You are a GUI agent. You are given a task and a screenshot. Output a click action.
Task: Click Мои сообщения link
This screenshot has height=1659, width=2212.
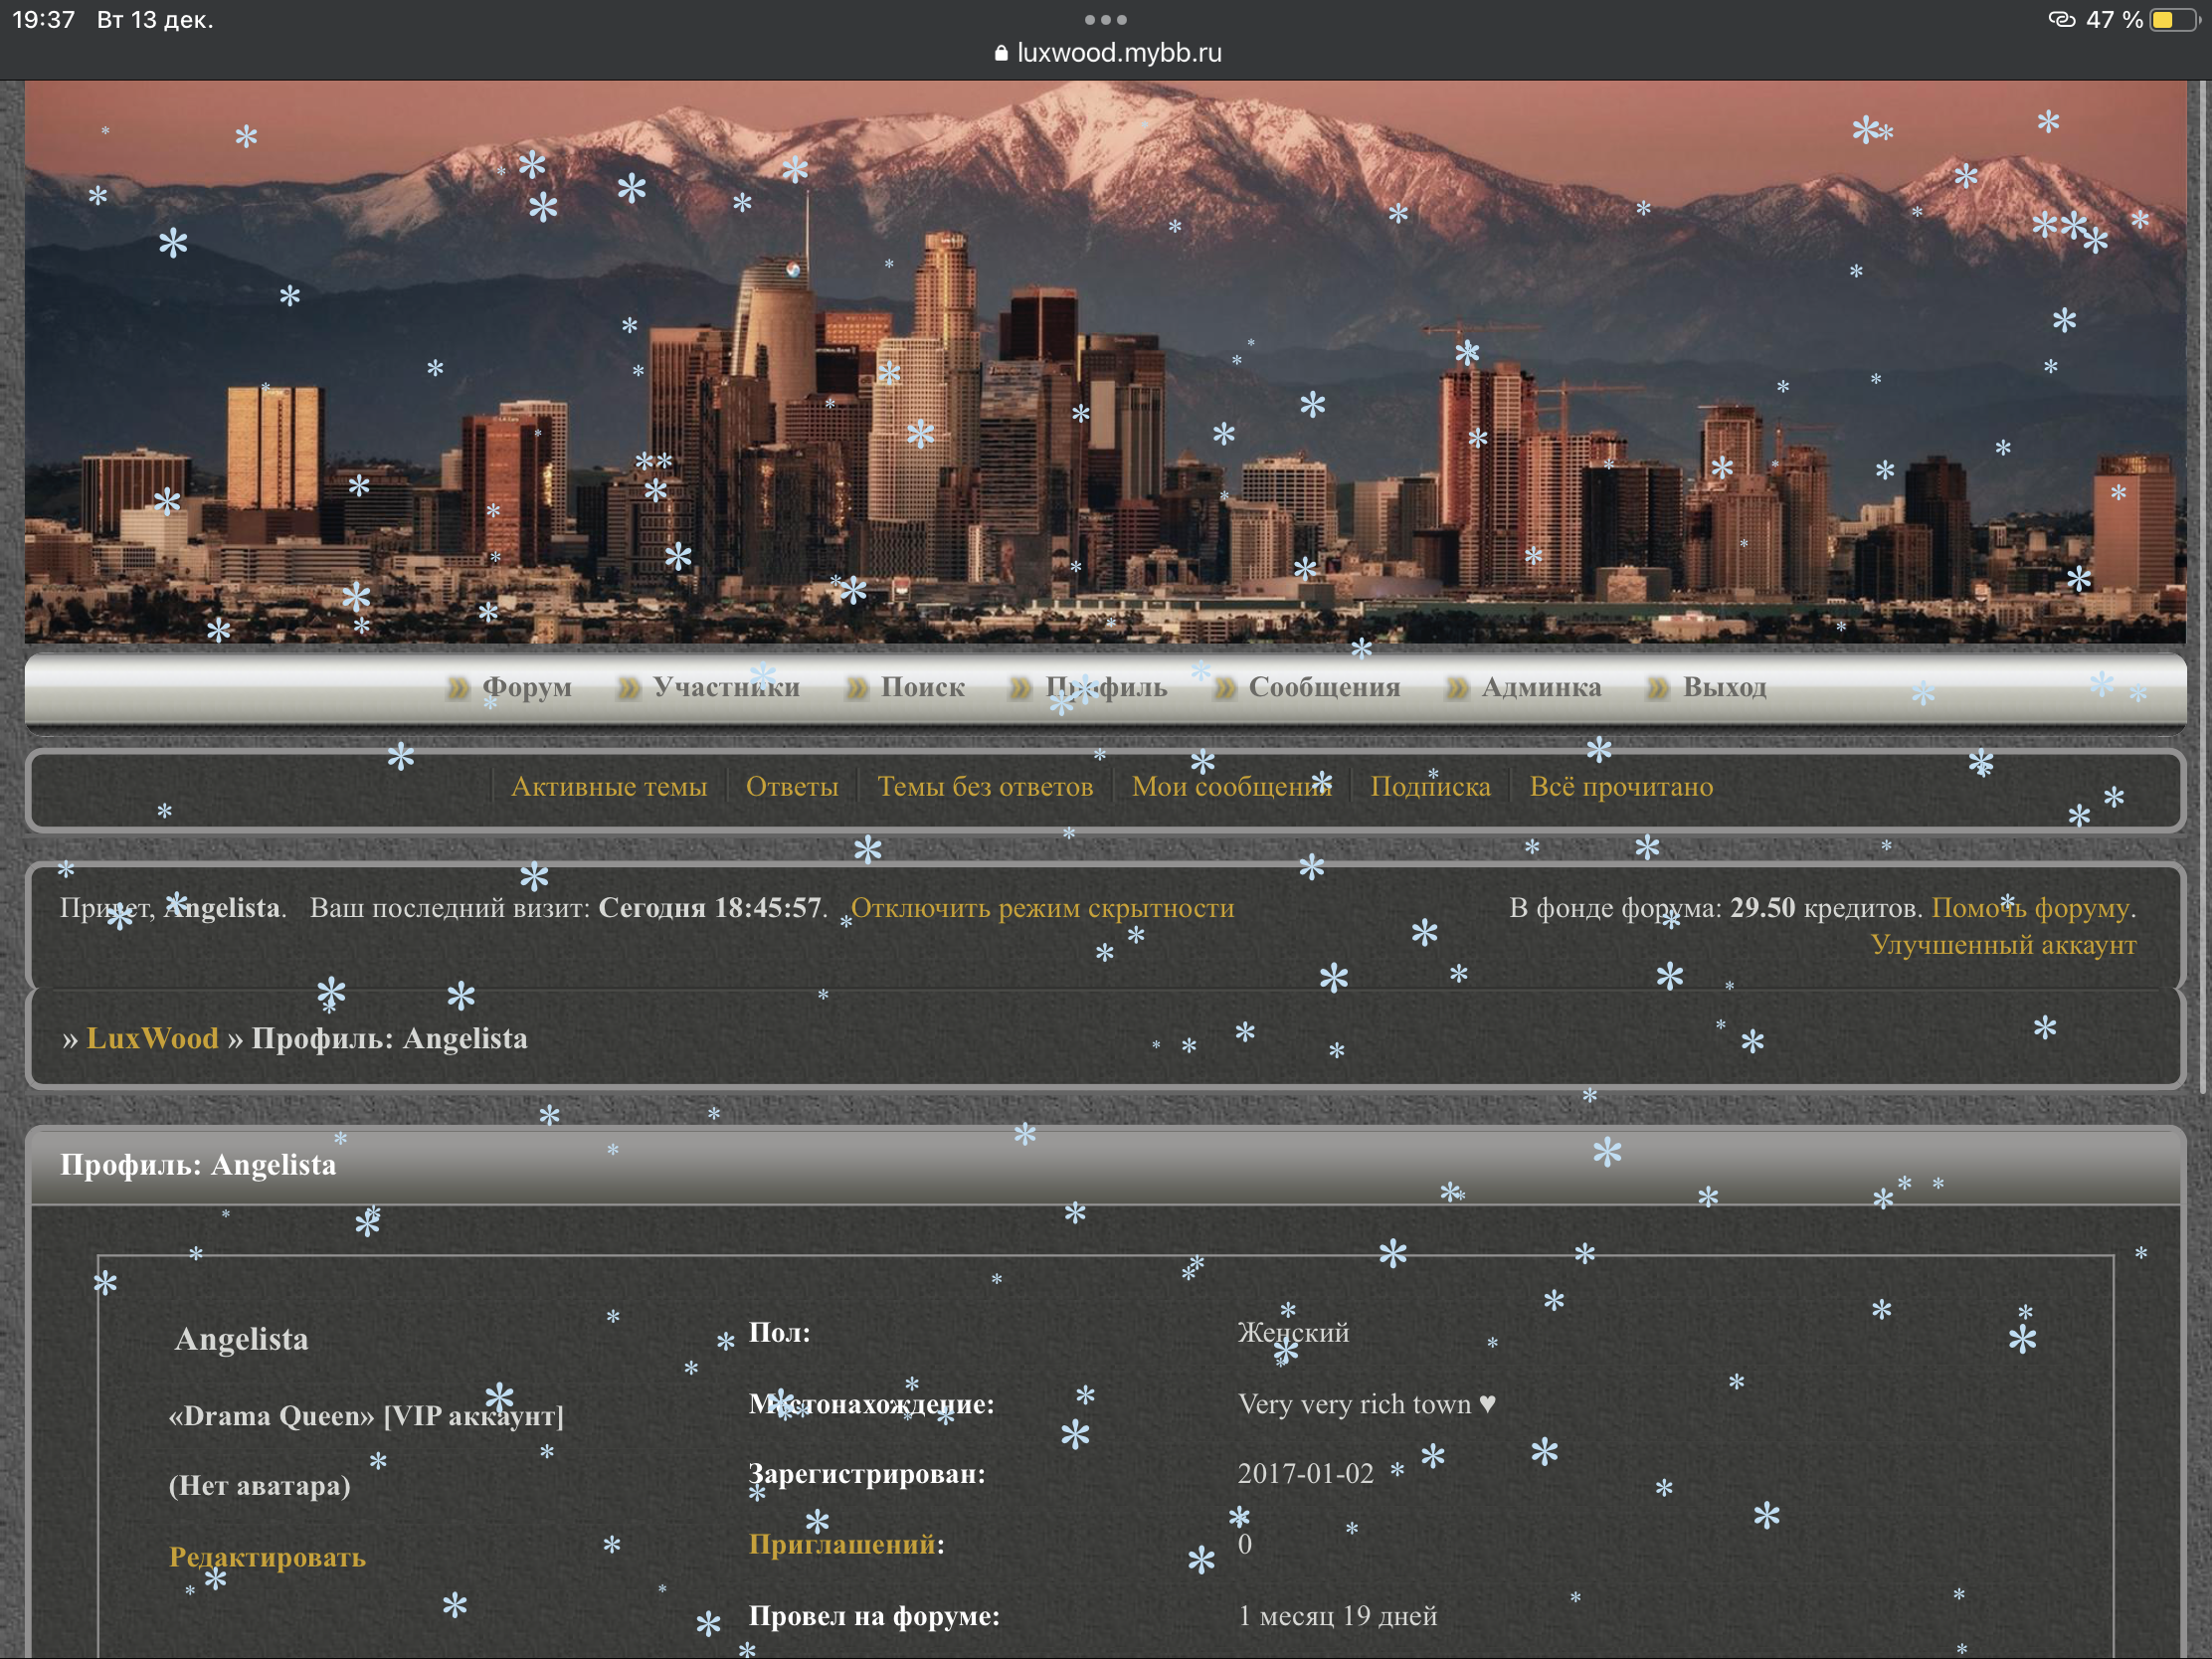point(1231,786)
